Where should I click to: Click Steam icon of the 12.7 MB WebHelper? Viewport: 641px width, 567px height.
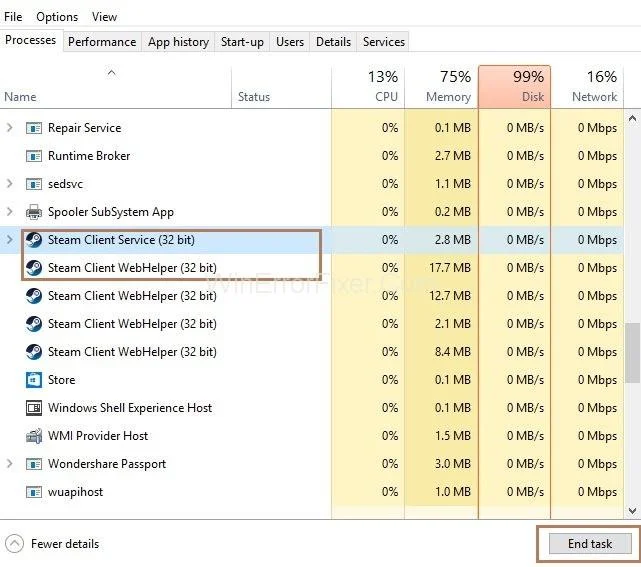pyautogui.click(x=34, y=296)
